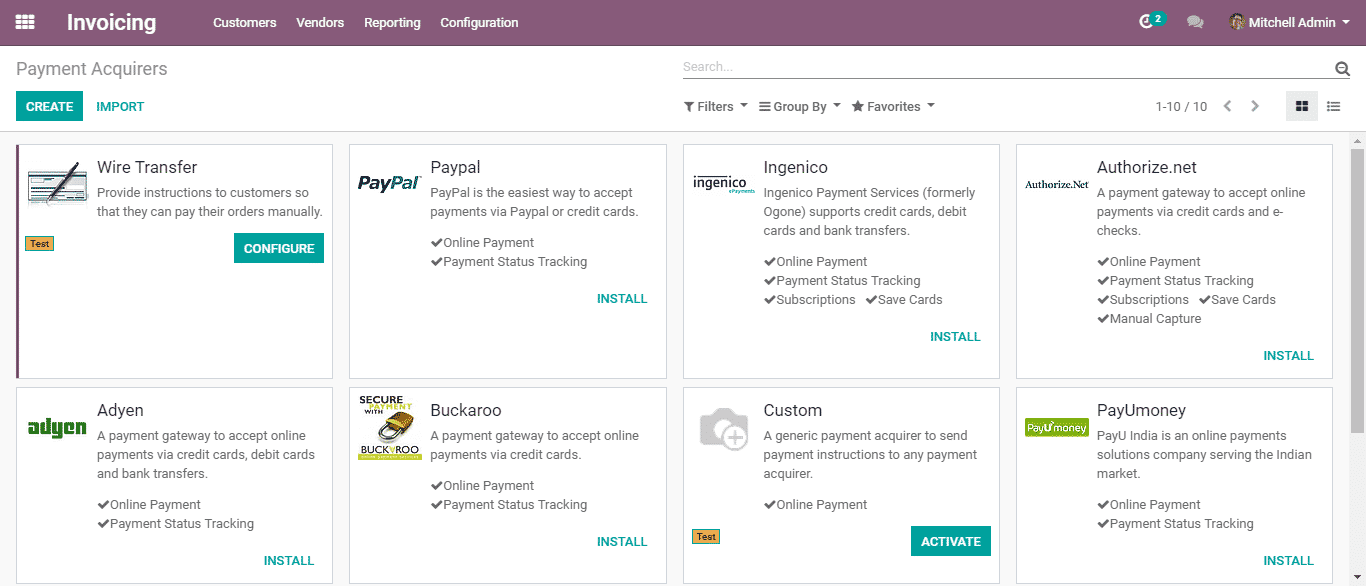This screenshot has width=1366, height=586.
Task: Click the Create button
Action: pyautogui.click(x=49, y=106)
